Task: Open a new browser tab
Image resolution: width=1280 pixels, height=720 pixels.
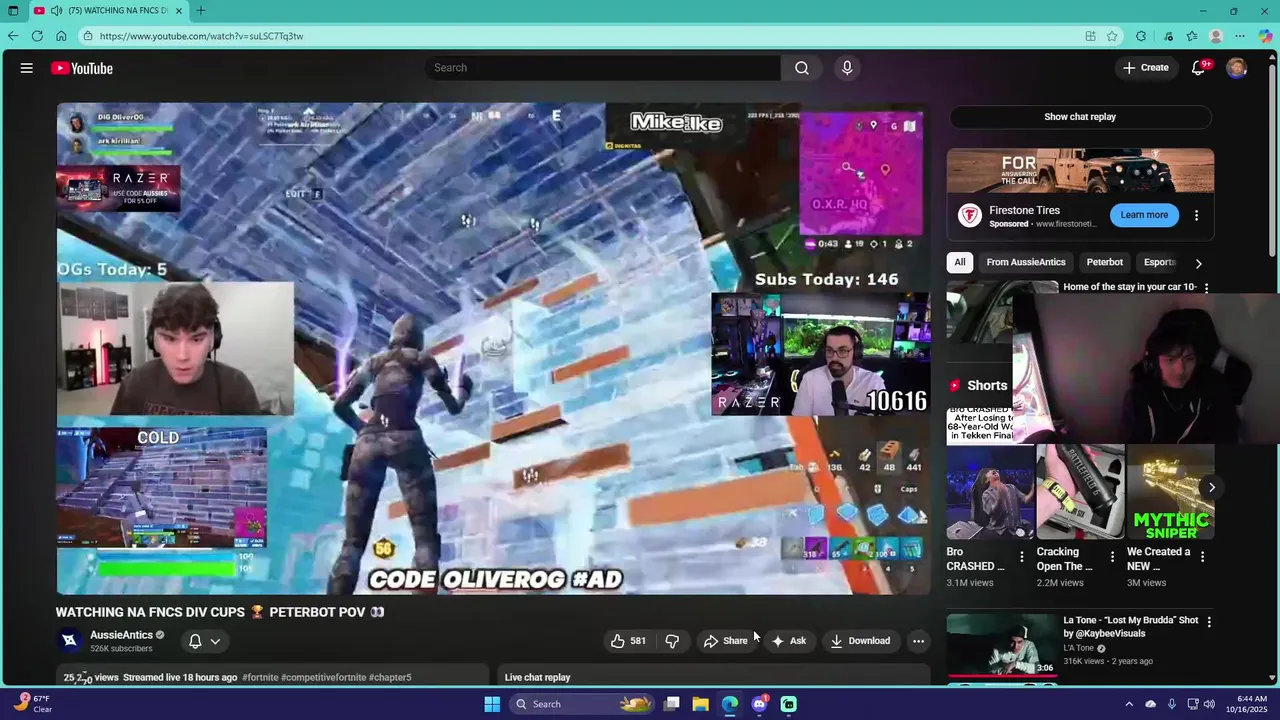Action: coord(201,11)
